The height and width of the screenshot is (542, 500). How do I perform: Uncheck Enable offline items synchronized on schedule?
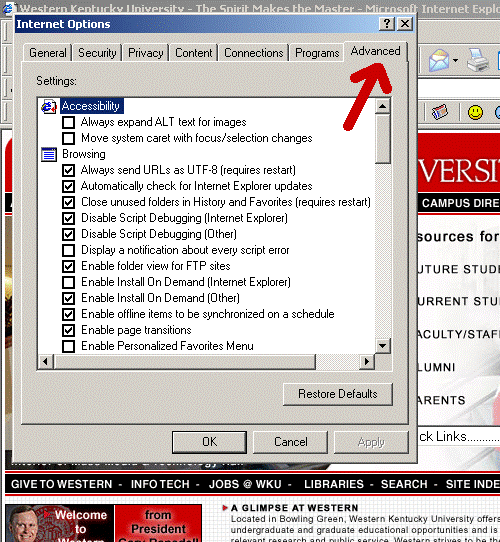click(68, 314)
